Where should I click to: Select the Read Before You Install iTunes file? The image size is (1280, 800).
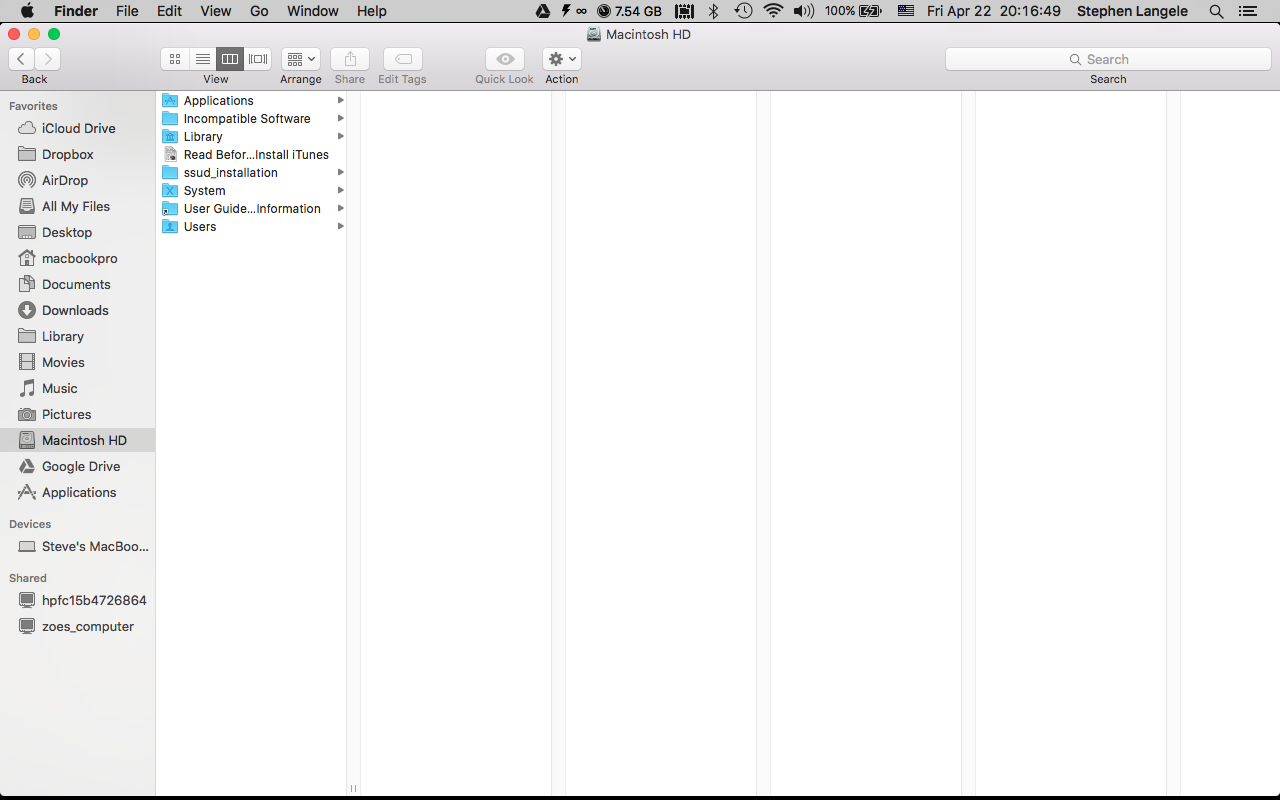(x=252, y=154)
